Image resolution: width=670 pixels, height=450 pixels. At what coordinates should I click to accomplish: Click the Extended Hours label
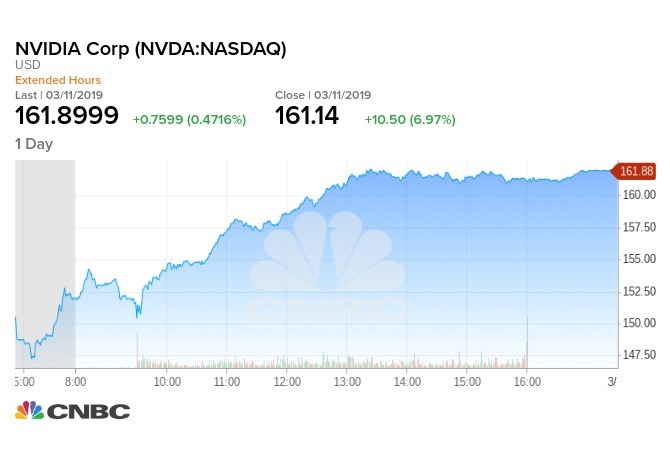click(57, 80)
